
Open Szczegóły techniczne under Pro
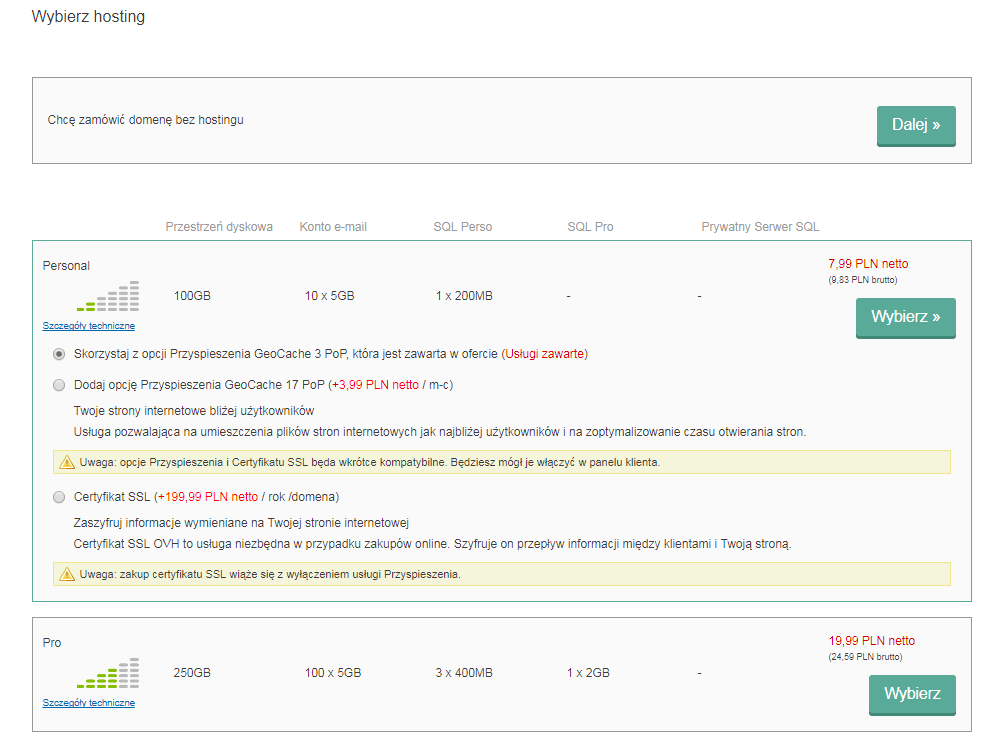coord(88,703)
